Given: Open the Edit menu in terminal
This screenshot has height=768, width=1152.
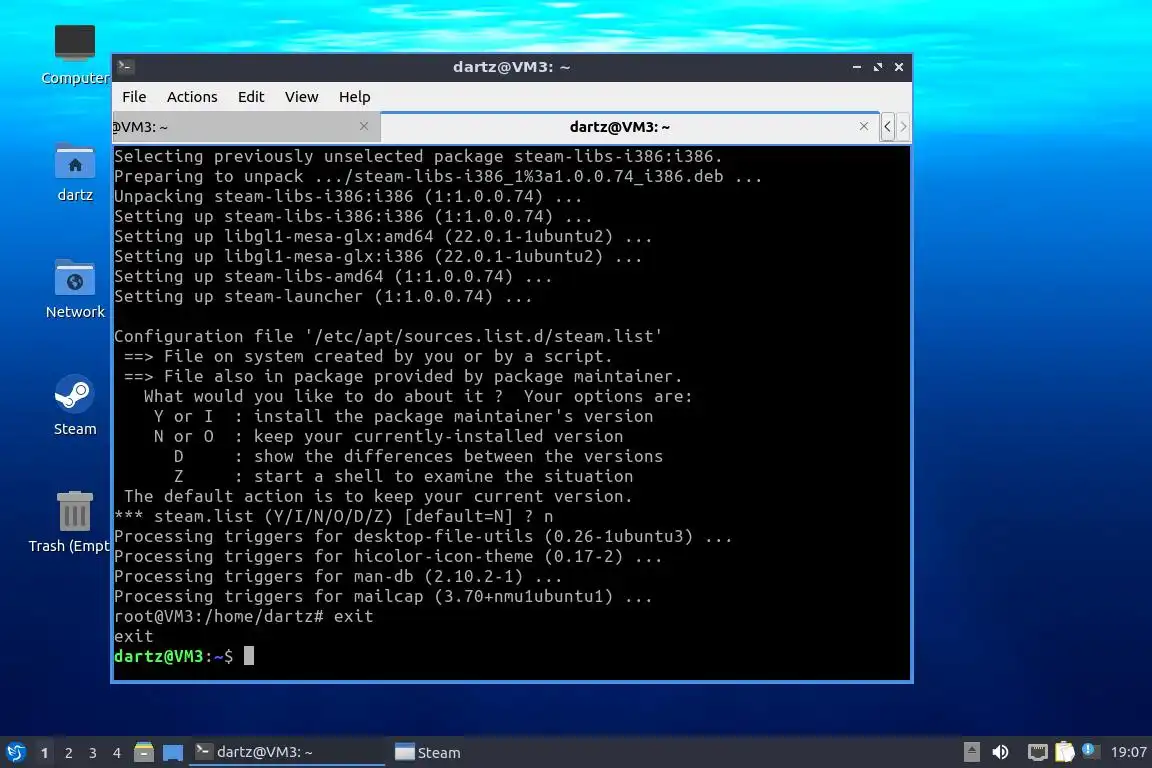Looking at the screenshot, I should [251, 97].
